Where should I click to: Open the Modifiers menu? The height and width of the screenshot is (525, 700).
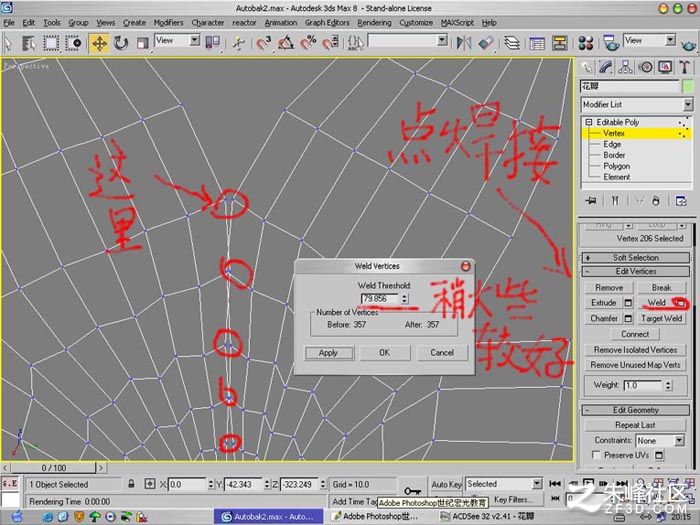tap(168, 22)
